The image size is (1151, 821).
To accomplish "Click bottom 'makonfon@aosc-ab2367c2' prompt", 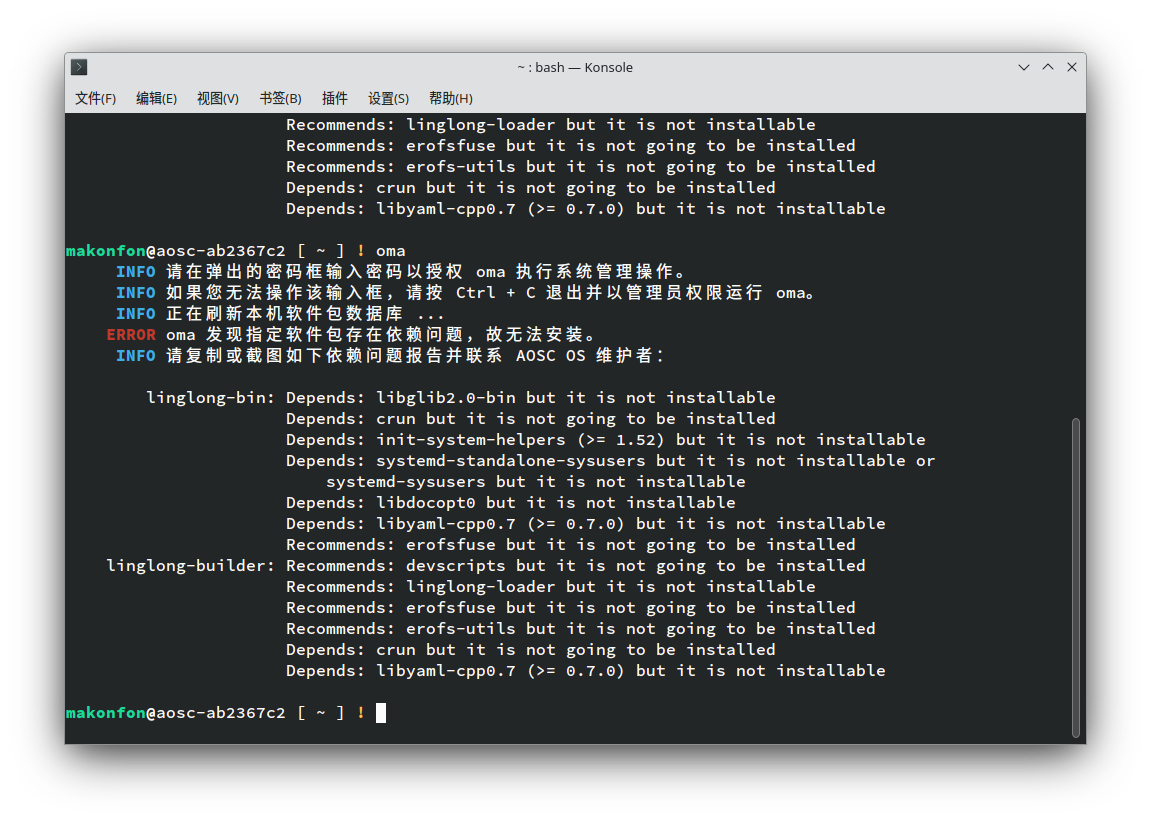I will [x=175, y=713].
